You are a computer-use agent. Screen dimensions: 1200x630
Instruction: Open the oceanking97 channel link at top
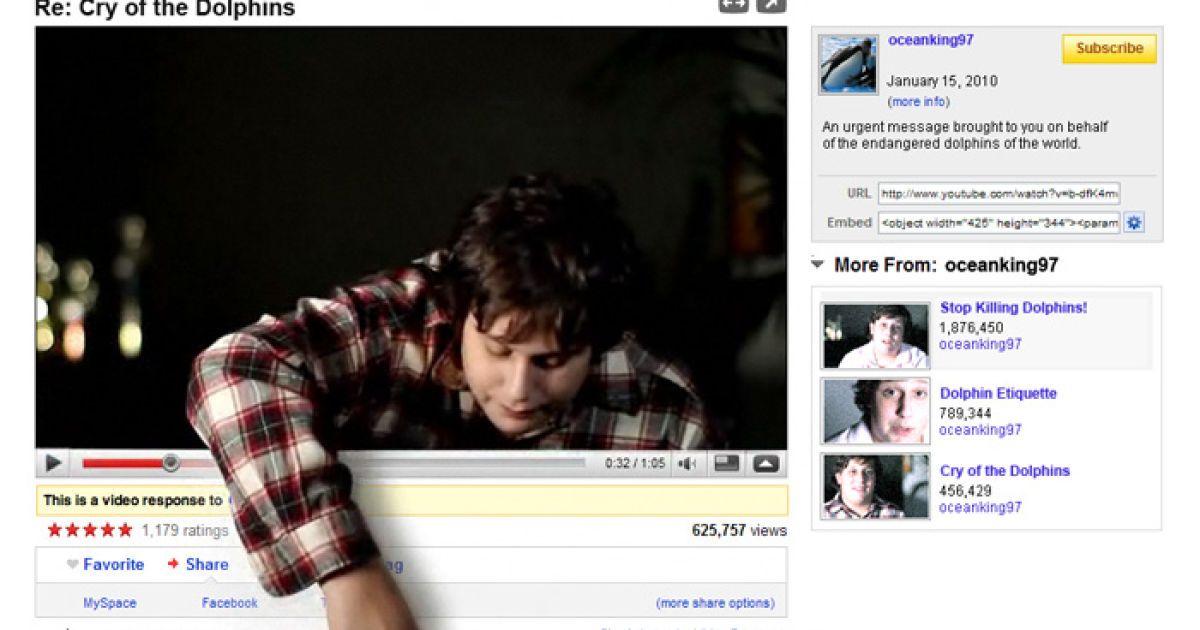(930, 40)
